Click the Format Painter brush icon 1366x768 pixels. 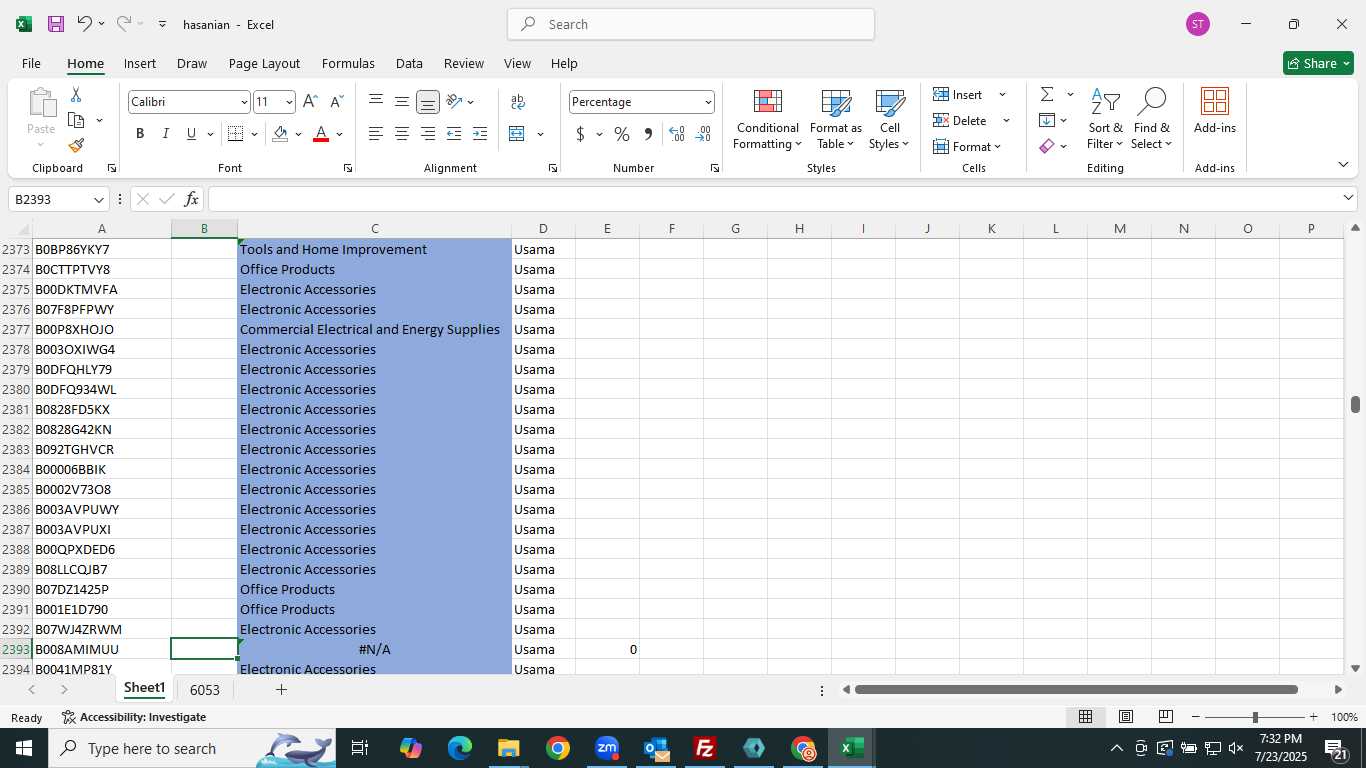click(x=76, y=145)
